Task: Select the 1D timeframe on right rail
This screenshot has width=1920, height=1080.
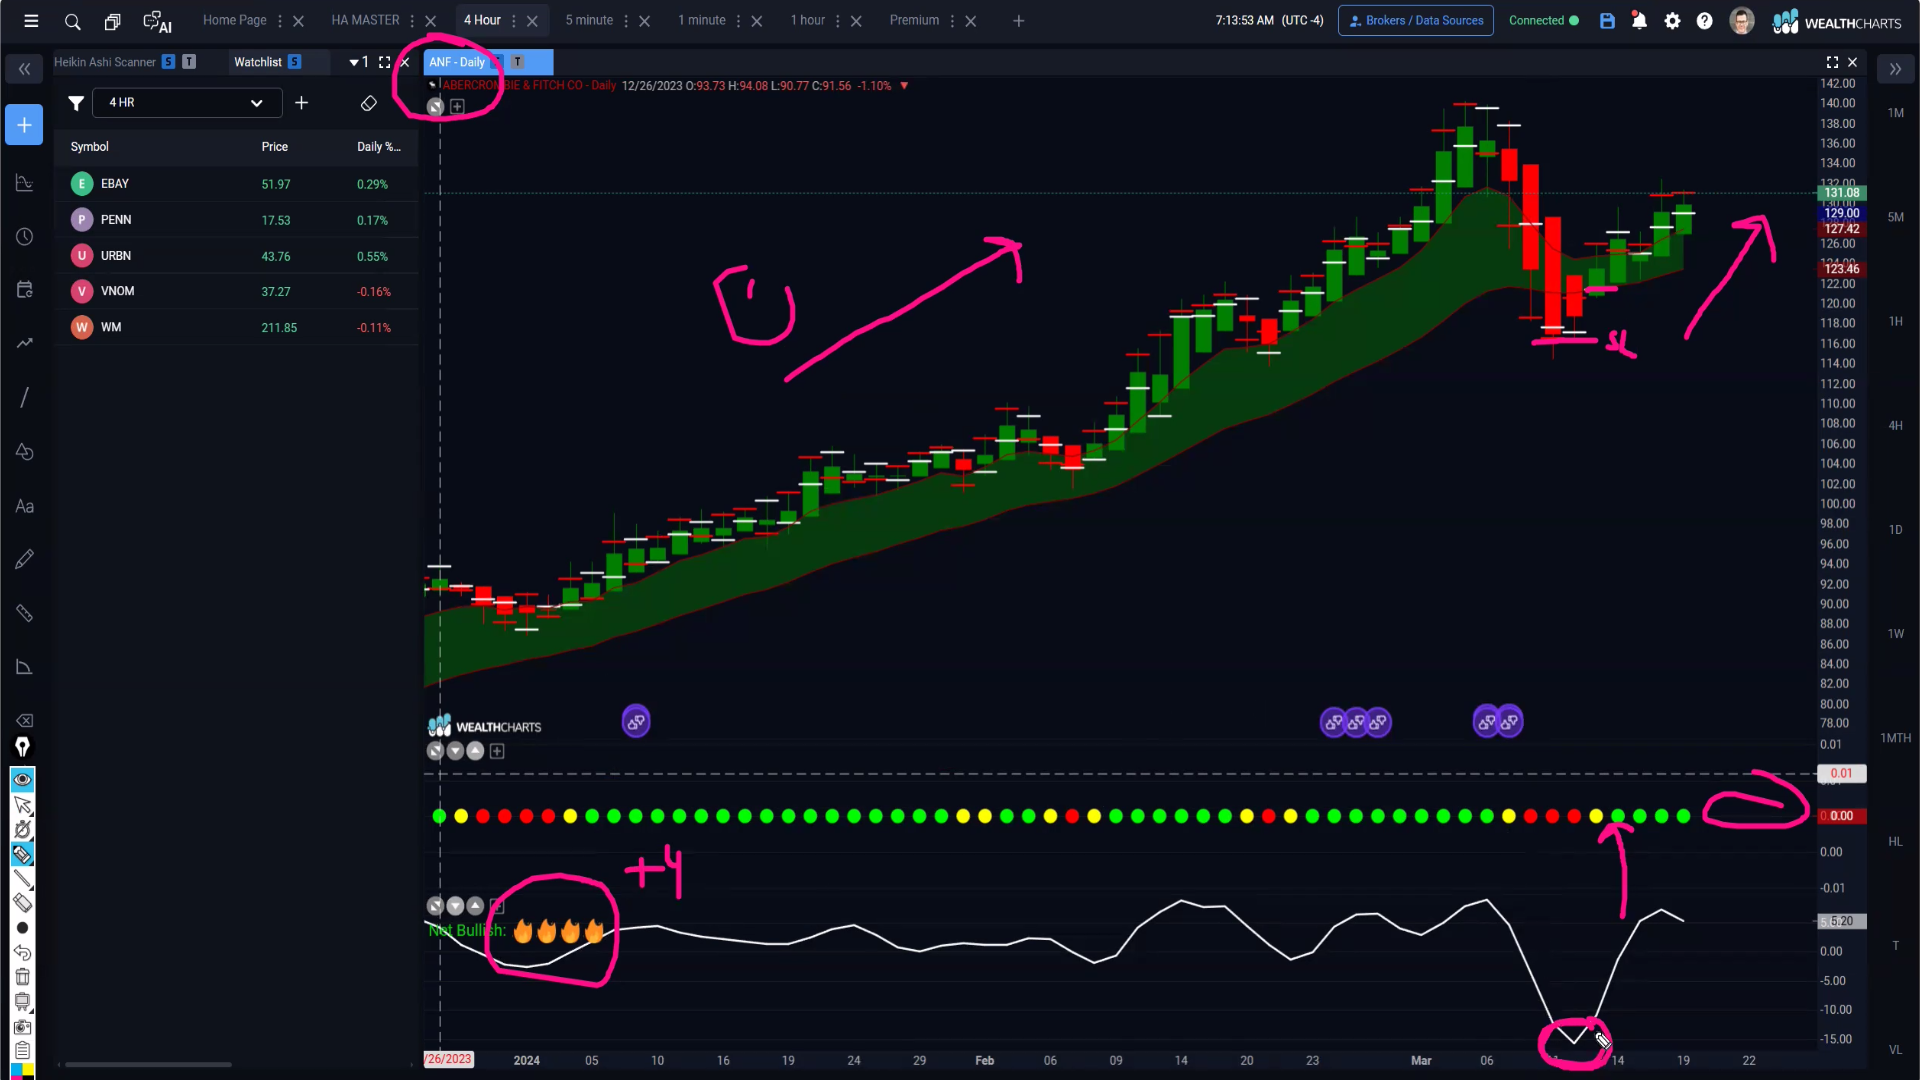Action: tap(1895, 530)
